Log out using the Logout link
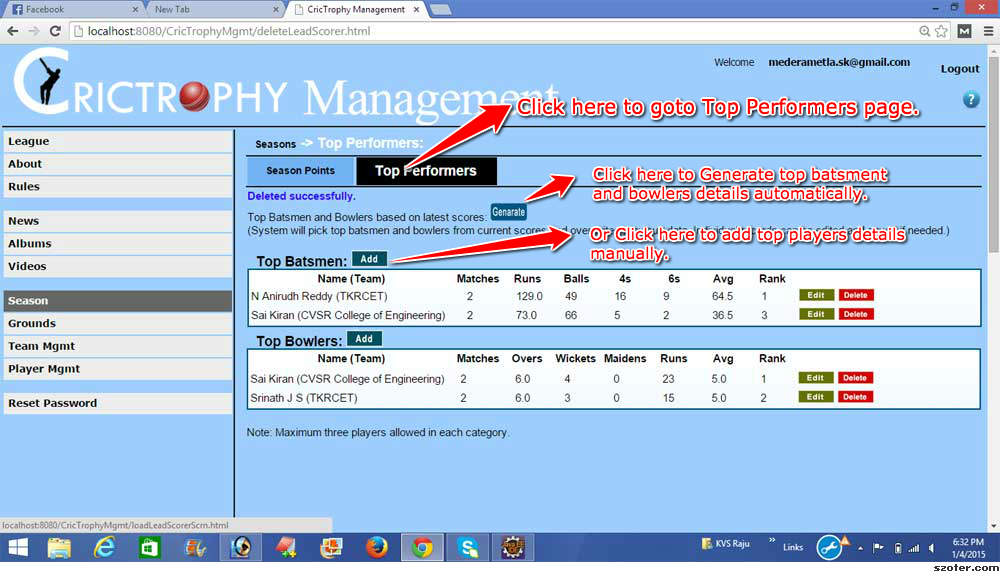 coord(960,69)
